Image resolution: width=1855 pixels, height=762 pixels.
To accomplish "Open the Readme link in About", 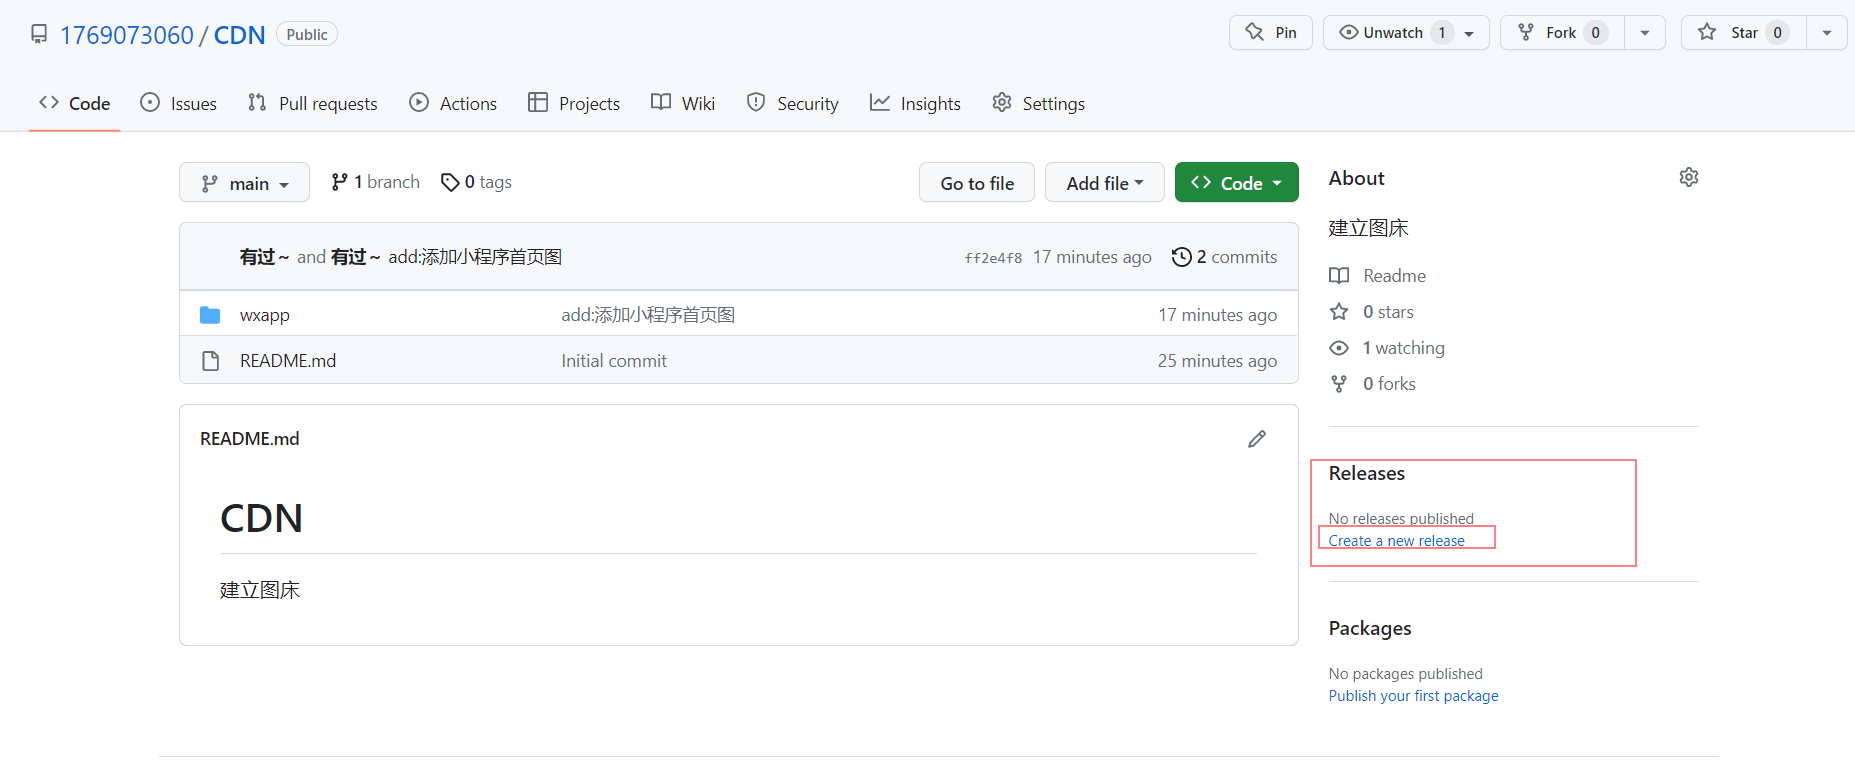I will click(1395, 276).
